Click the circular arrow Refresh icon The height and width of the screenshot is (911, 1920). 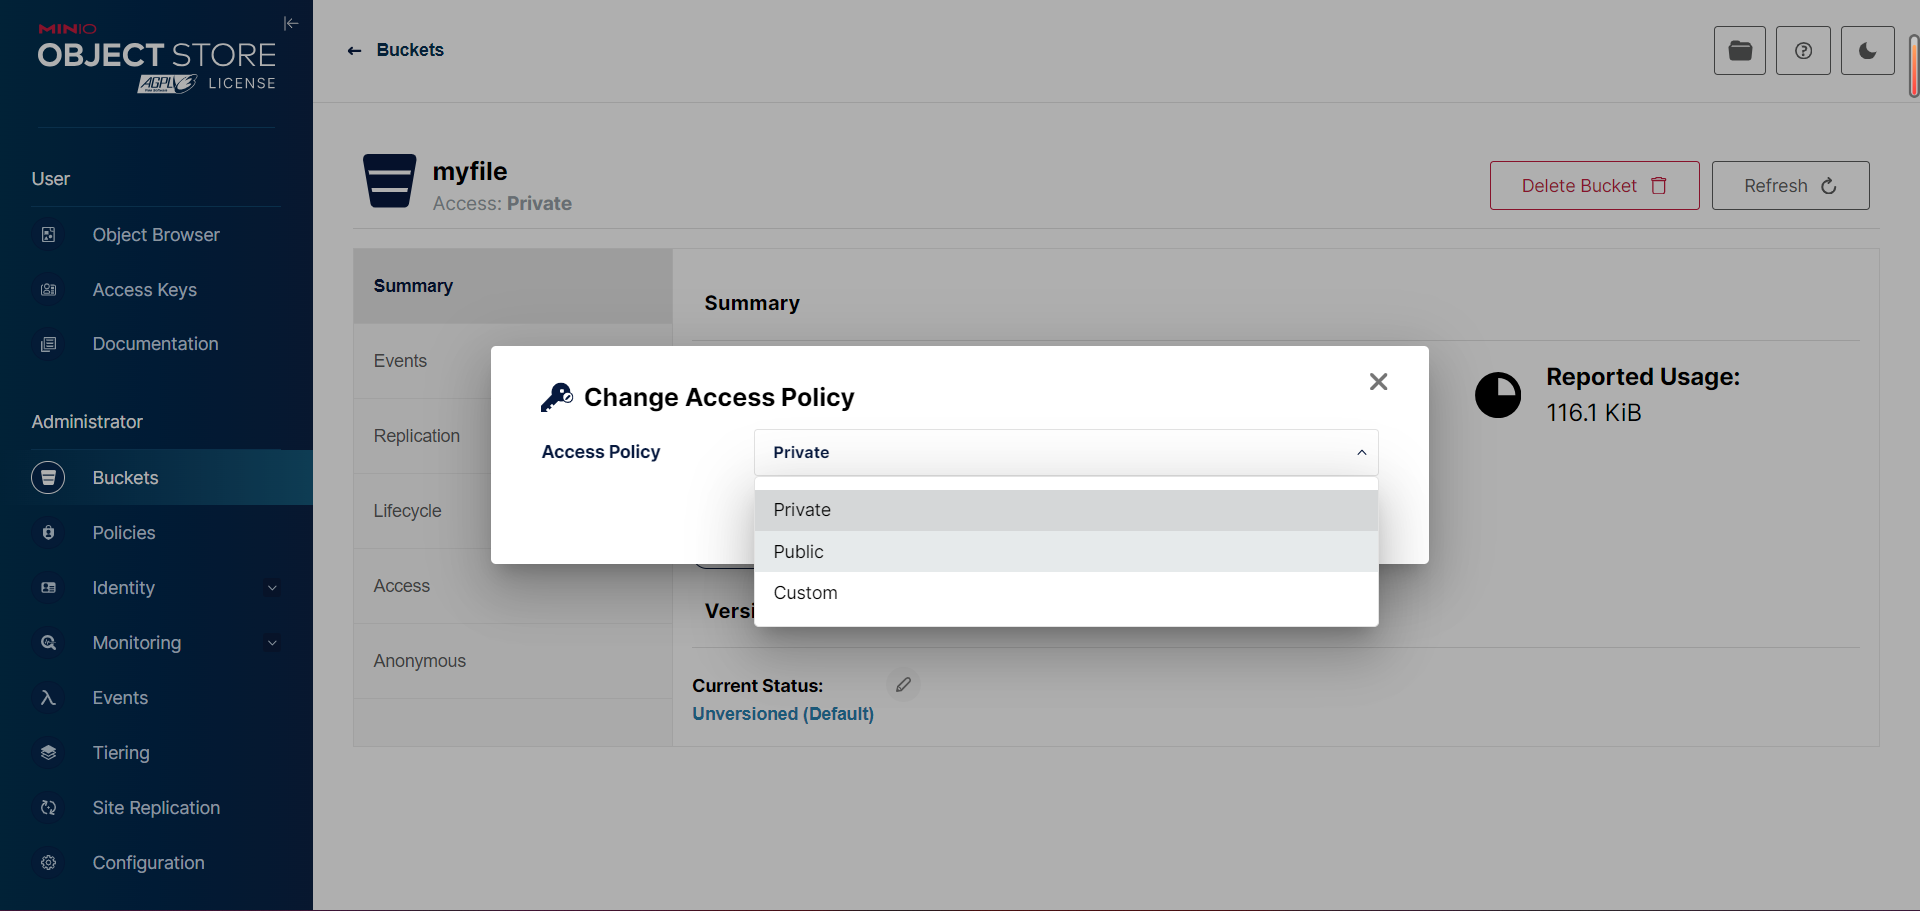click(1829, 186)
